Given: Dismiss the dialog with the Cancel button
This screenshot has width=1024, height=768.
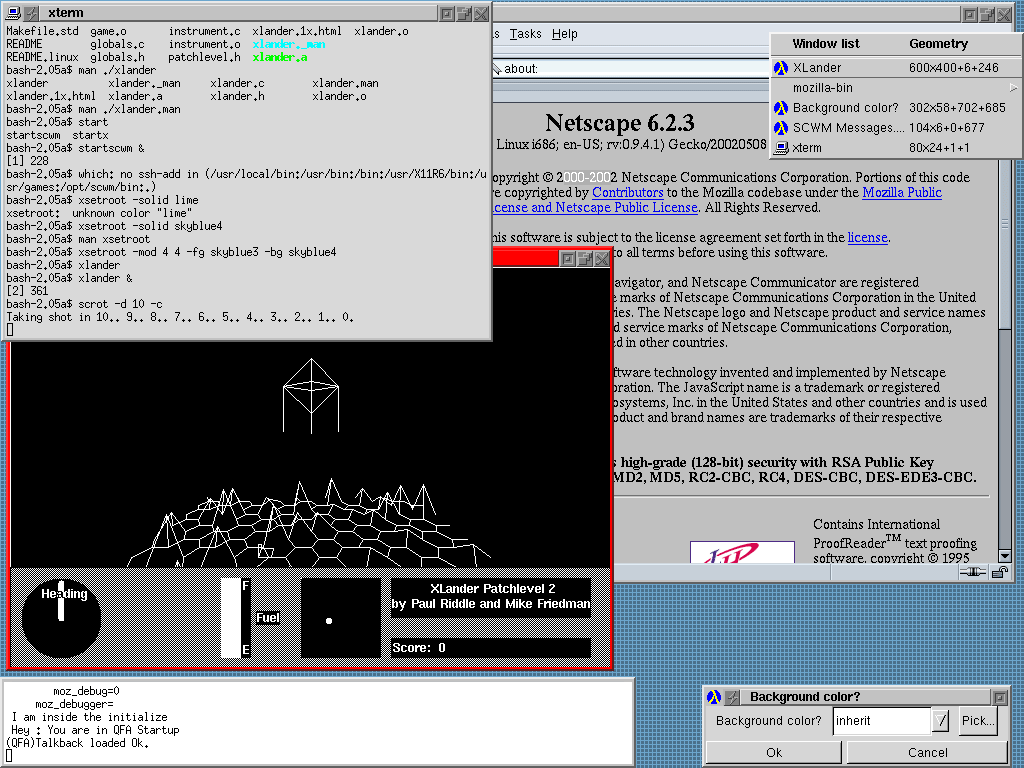Looking at the screenshot, I should pos(928,752).
